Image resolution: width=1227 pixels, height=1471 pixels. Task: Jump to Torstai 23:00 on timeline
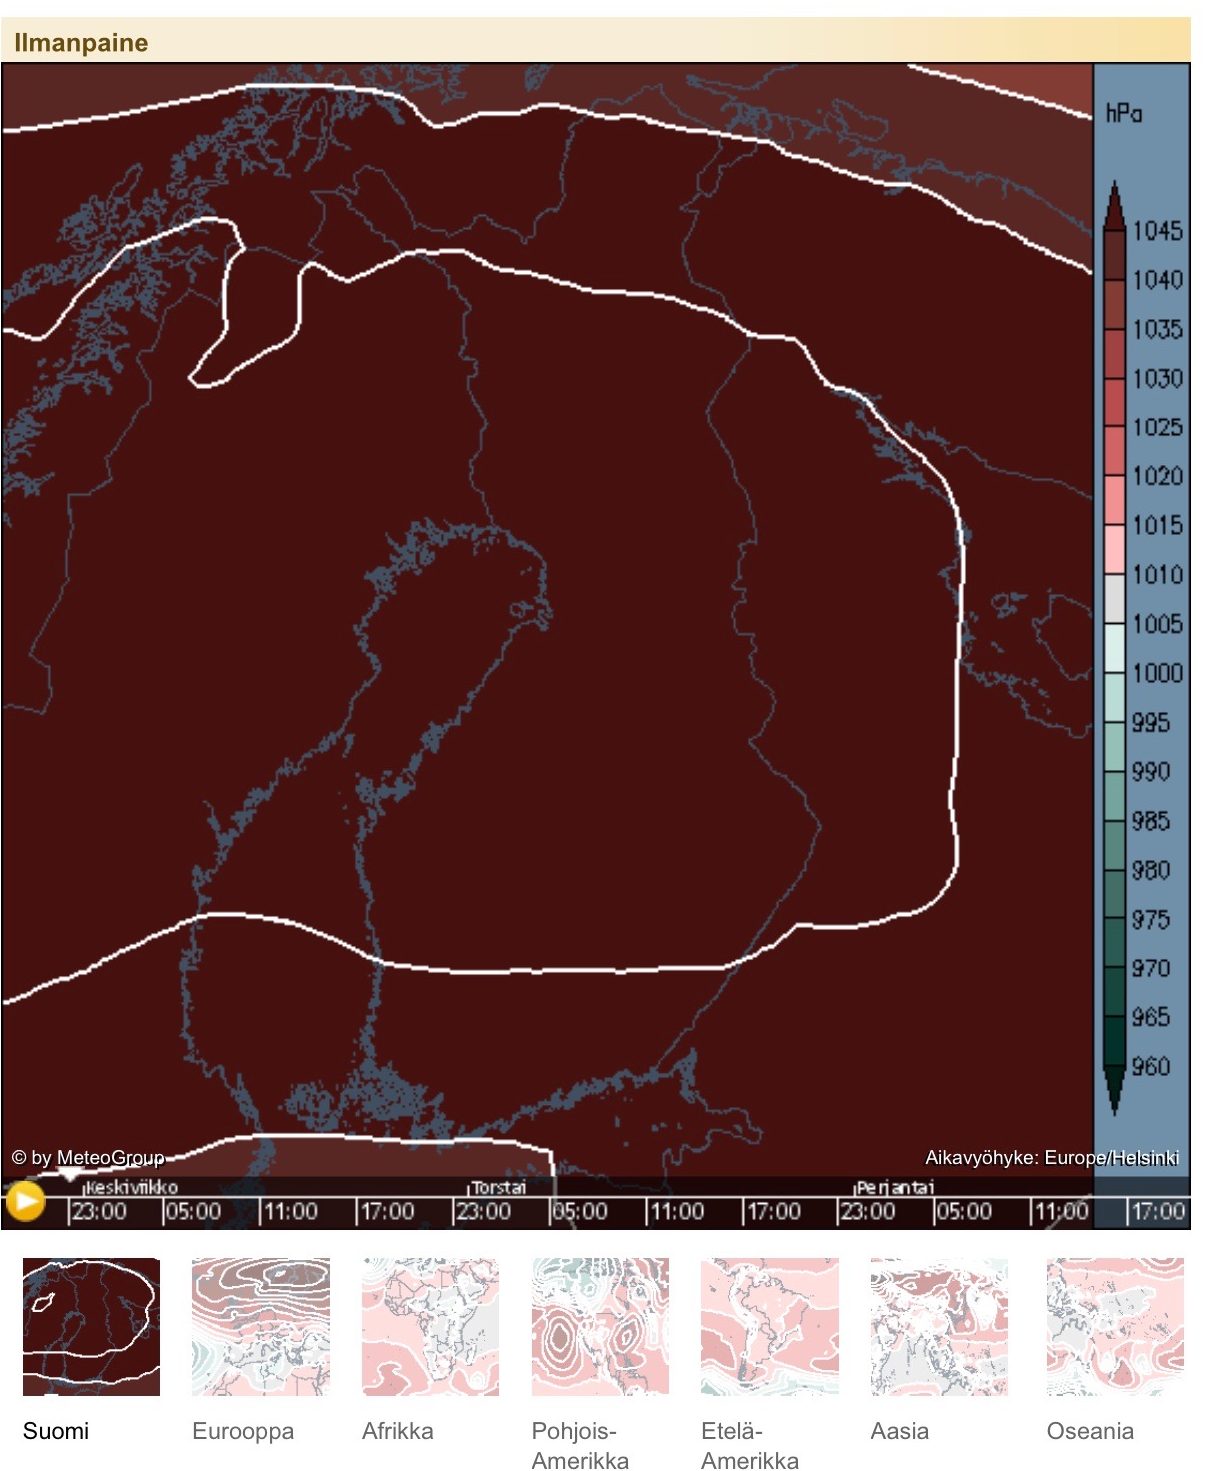point(484,1211)
